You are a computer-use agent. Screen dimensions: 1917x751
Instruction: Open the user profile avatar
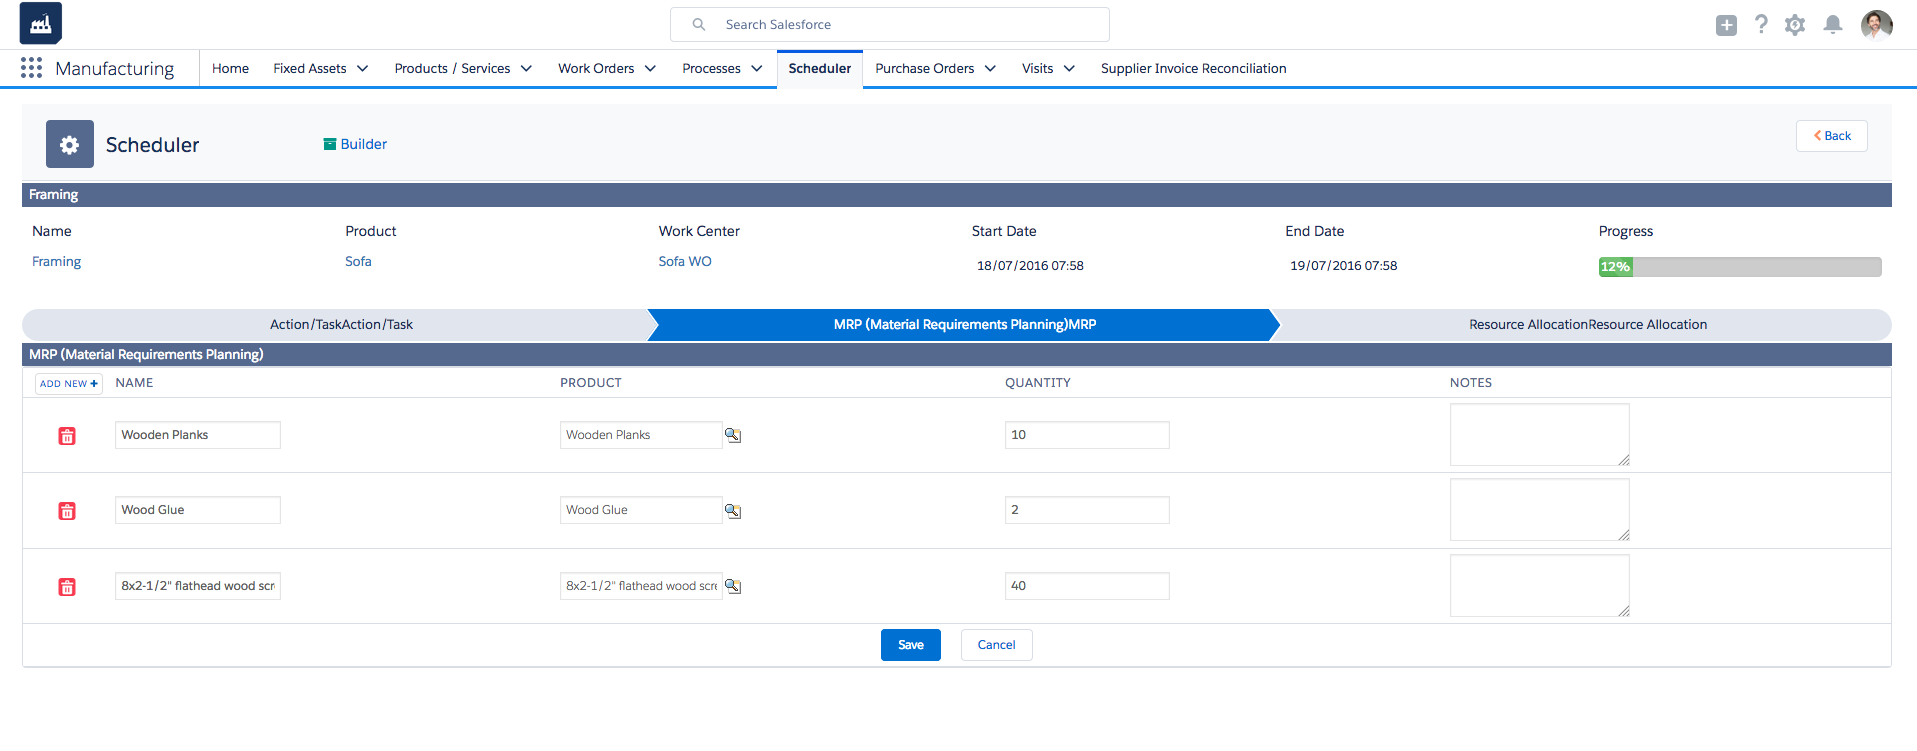(1877, 25)
